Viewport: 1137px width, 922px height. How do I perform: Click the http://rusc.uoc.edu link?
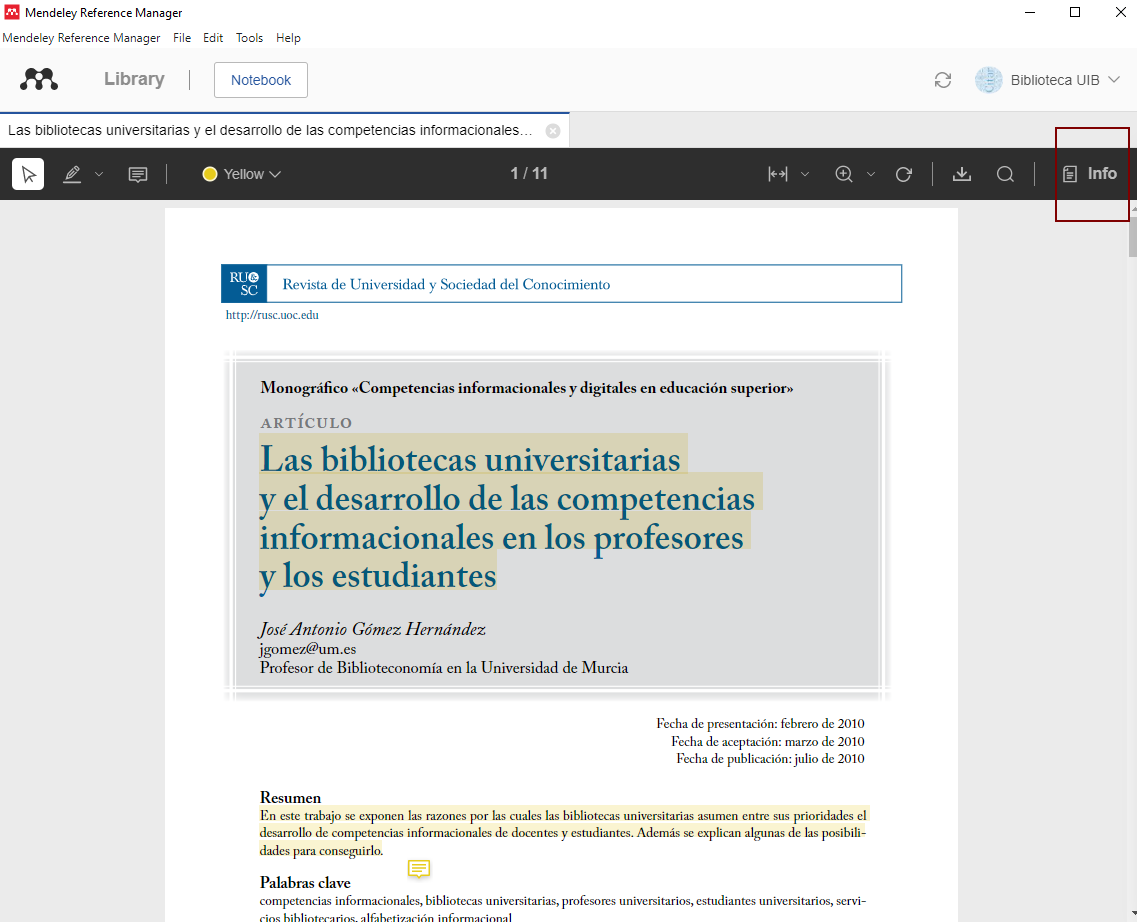[272, 315]
